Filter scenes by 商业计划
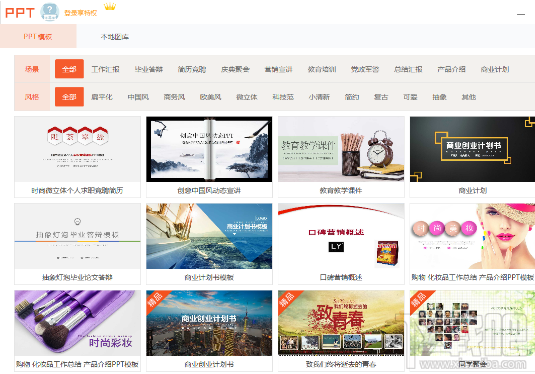The width and height of the screenshot is (535, 374). [x=495, y=69]
